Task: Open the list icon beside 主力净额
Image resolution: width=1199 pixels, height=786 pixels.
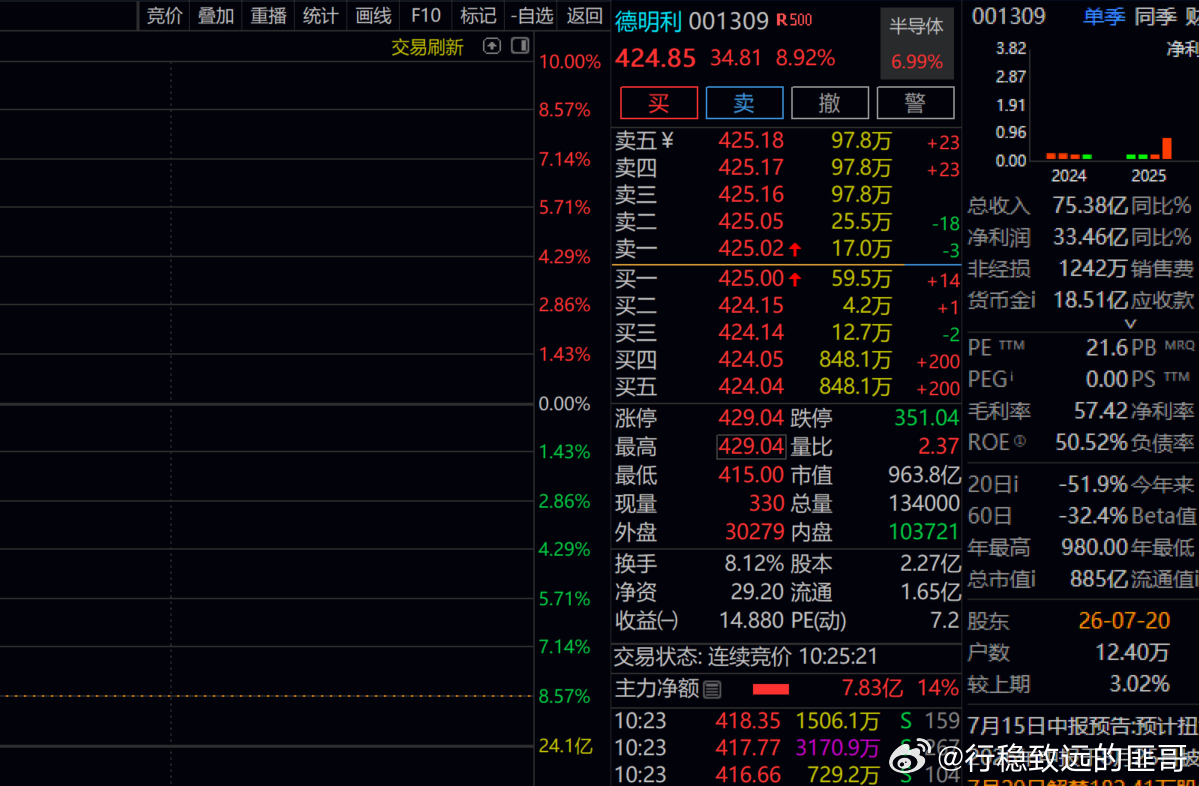Action: click(x=712, y=690)
